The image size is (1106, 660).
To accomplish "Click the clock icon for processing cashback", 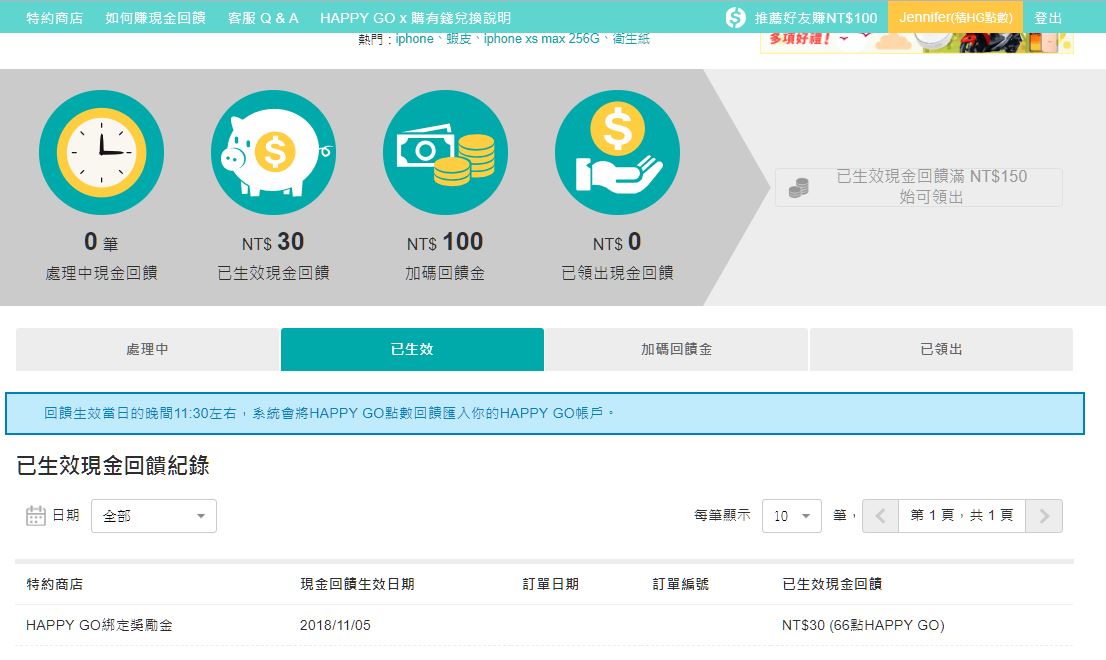I will (101, 153).
